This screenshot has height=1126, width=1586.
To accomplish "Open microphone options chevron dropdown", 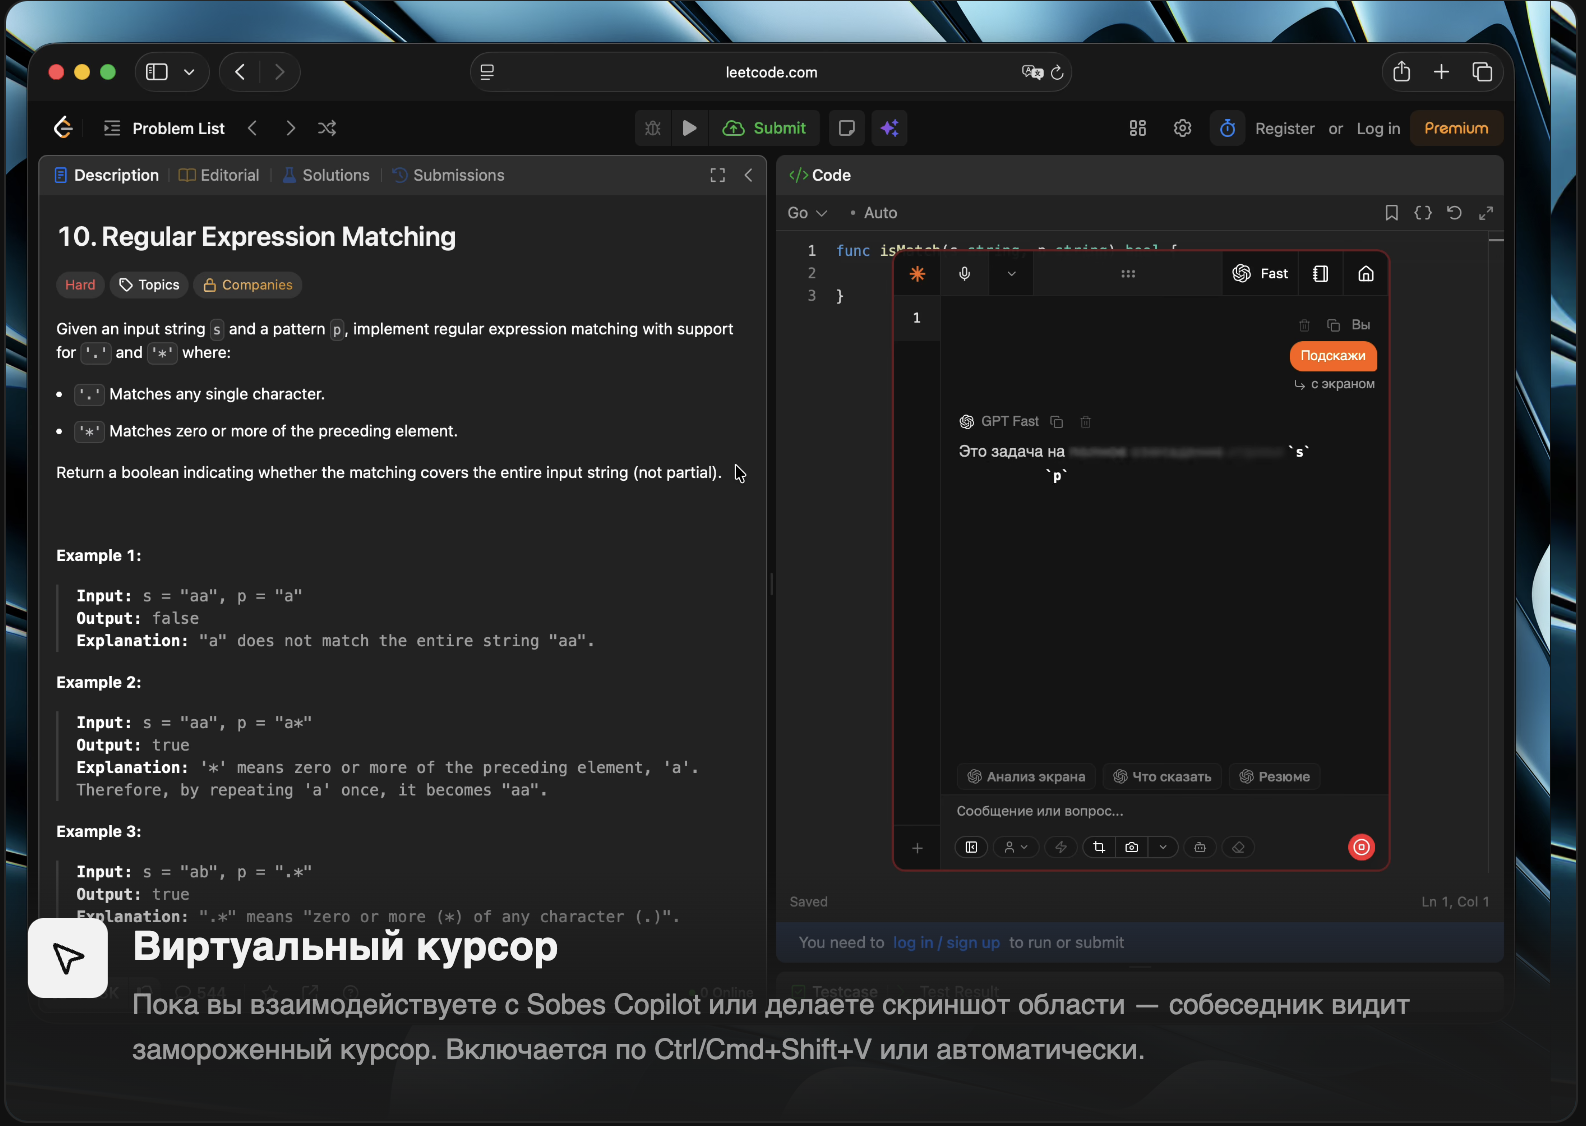I will (x=1011, y=274).
